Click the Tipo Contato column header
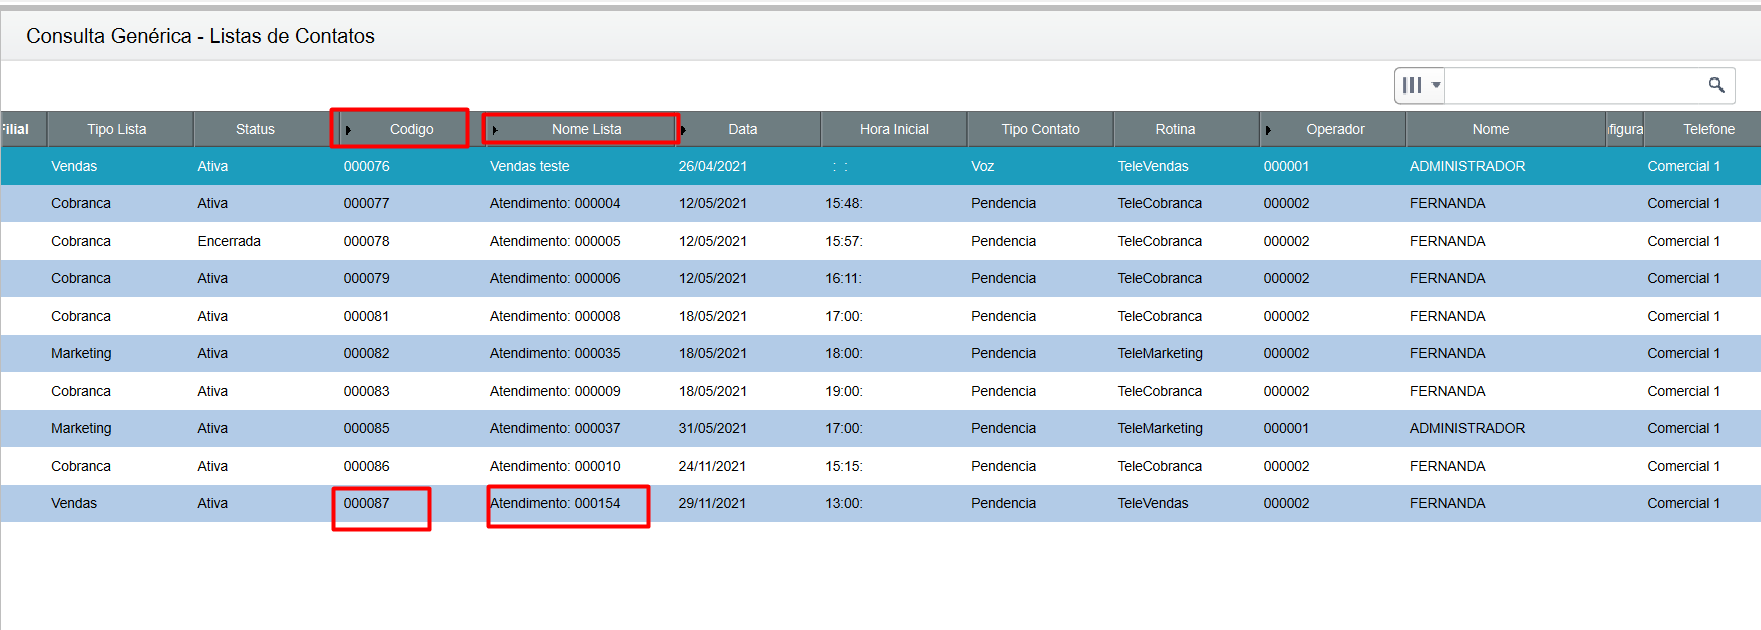Screen dimensions: 1761x630 tap(1040, 129)
